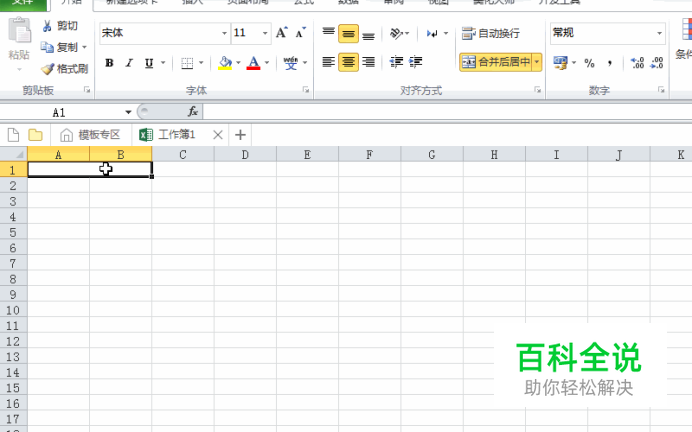Increase decimal places icon

tap(637, 63)
